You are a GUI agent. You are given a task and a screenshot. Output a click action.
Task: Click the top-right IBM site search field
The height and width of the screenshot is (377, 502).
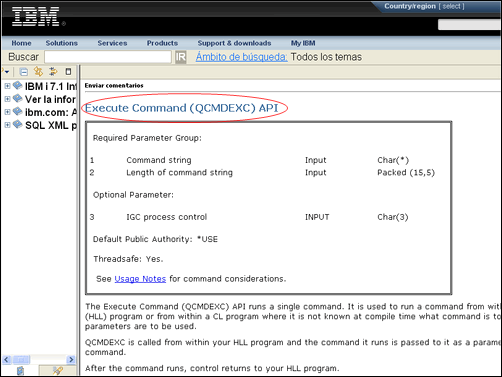coord(470,25)
